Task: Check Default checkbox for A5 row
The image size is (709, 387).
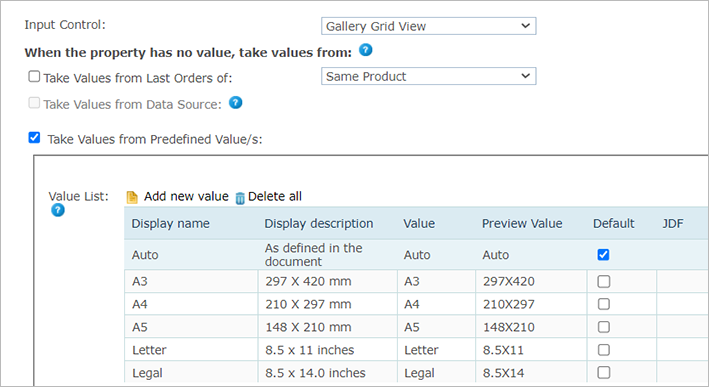Action: point(603,327)
